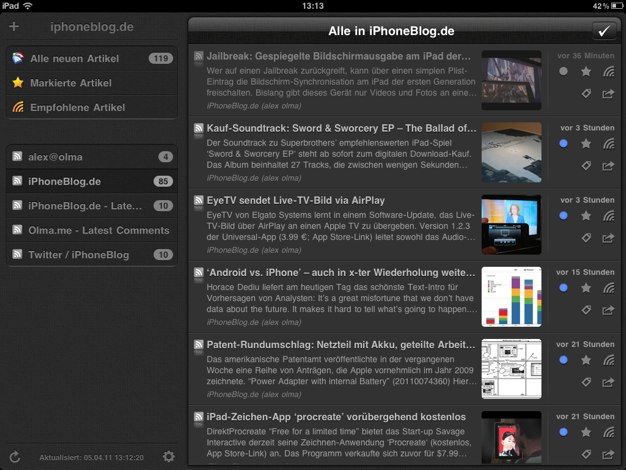Recommend procreate article via broadcast icon
626x470 pixels.
pyautogui.click(x=609, y=432)
